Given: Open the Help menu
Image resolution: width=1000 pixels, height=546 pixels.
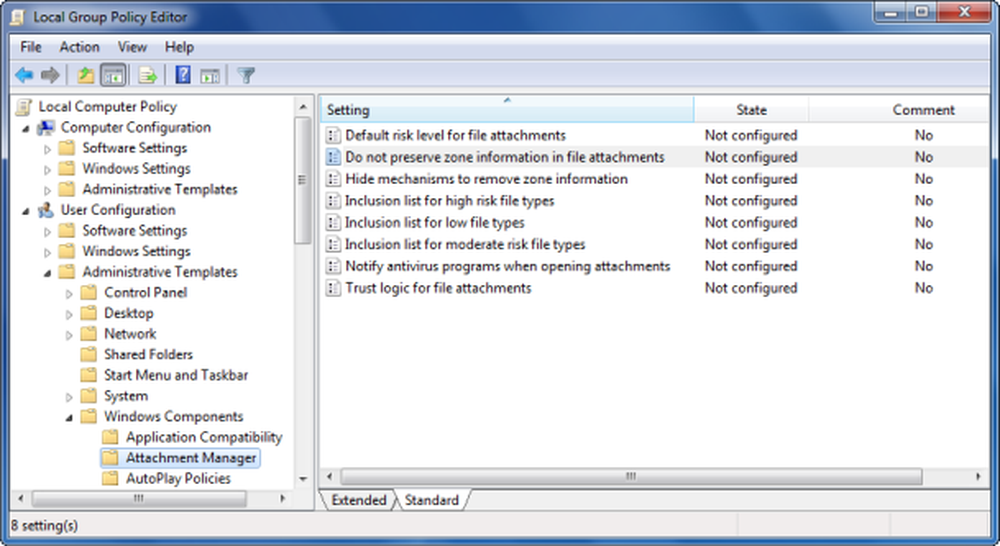Looking at the screenshot, I should pos(179,47).
